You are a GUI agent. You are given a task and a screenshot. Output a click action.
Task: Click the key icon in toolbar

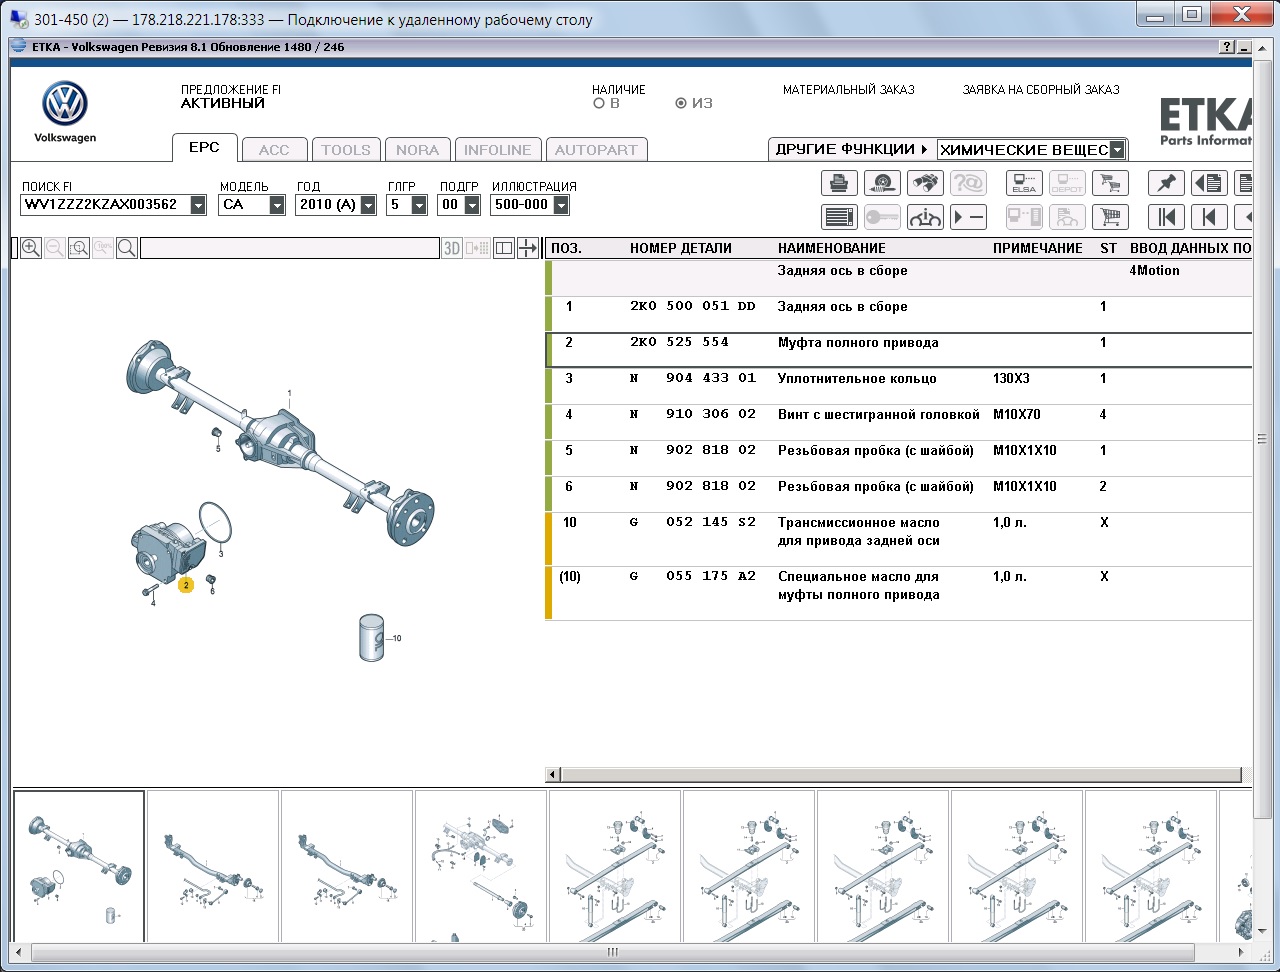[882, 217]
